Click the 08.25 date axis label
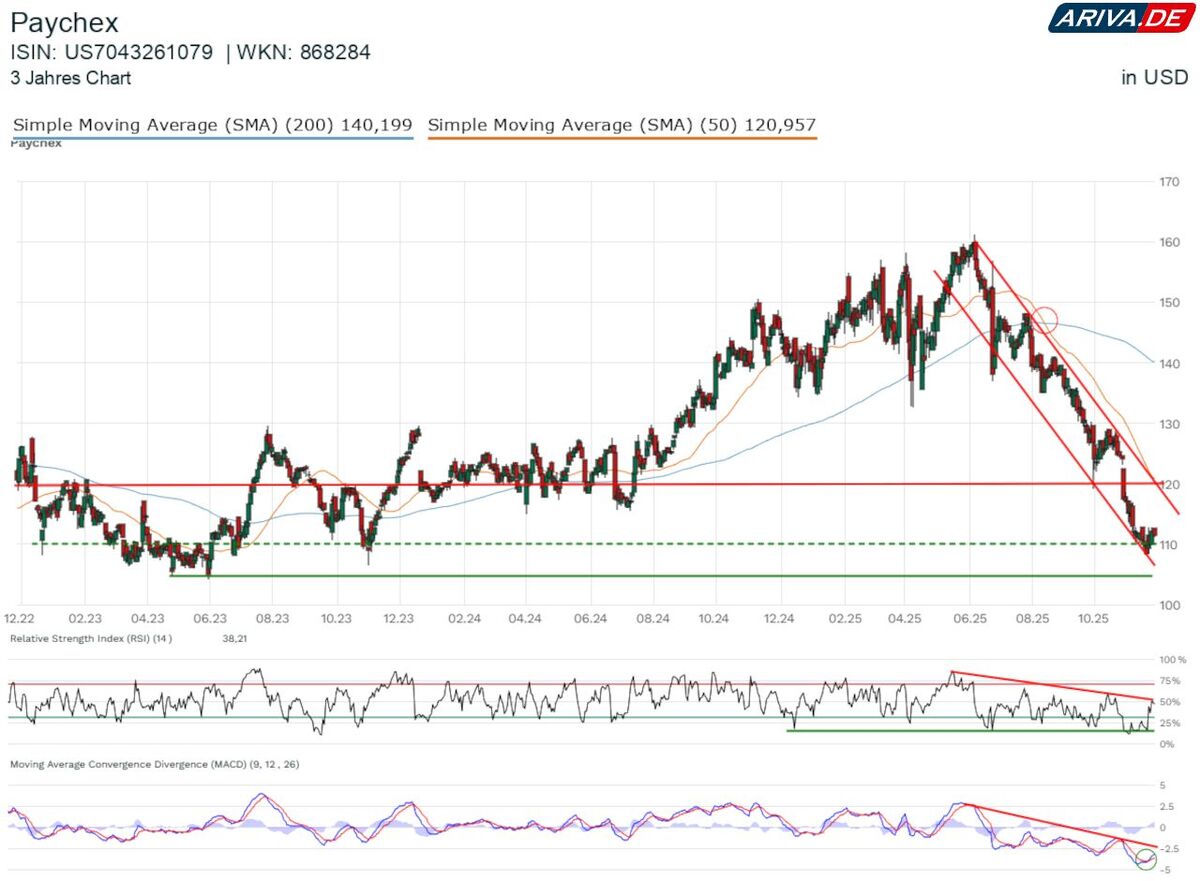The height and width of the screenshot is (881, 1200). coord(1031,620)
